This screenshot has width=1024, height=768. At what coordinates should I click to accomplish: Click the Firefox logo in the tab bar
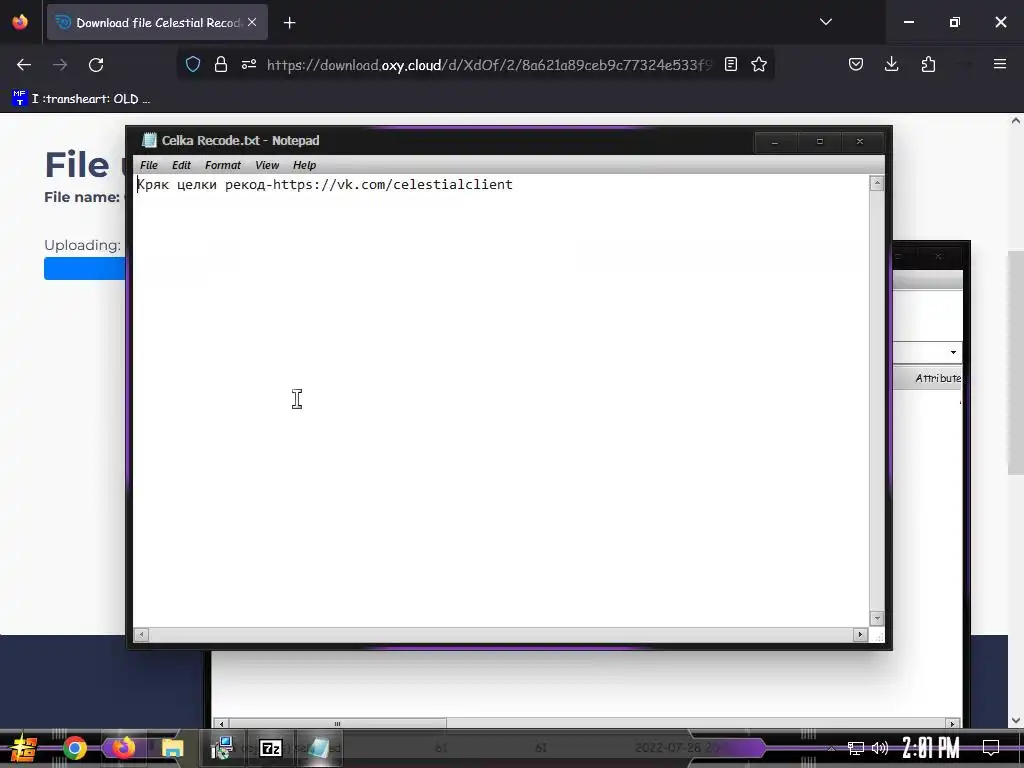[x=20, y=22]
